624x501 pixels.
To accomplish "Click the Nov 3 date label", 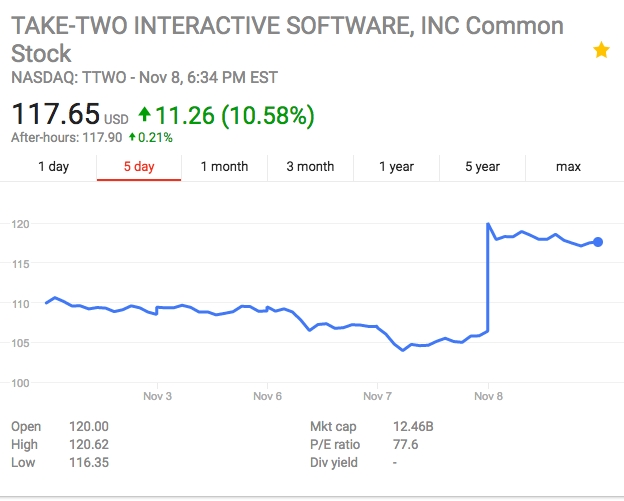I will tap(157, 396).
